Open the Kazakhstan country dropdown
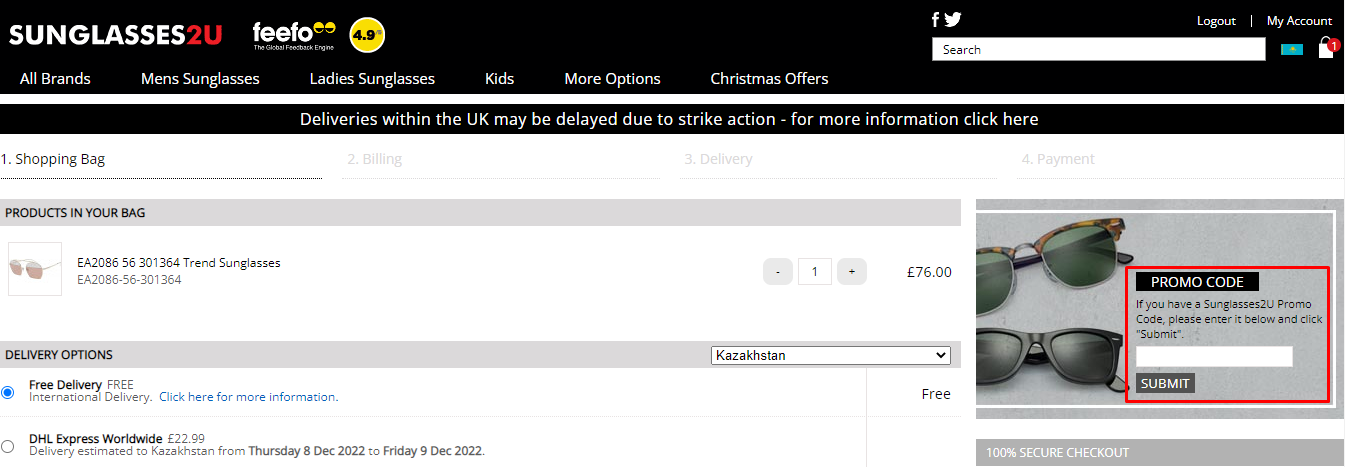The image size is (1345, 467). coord(830,355)
